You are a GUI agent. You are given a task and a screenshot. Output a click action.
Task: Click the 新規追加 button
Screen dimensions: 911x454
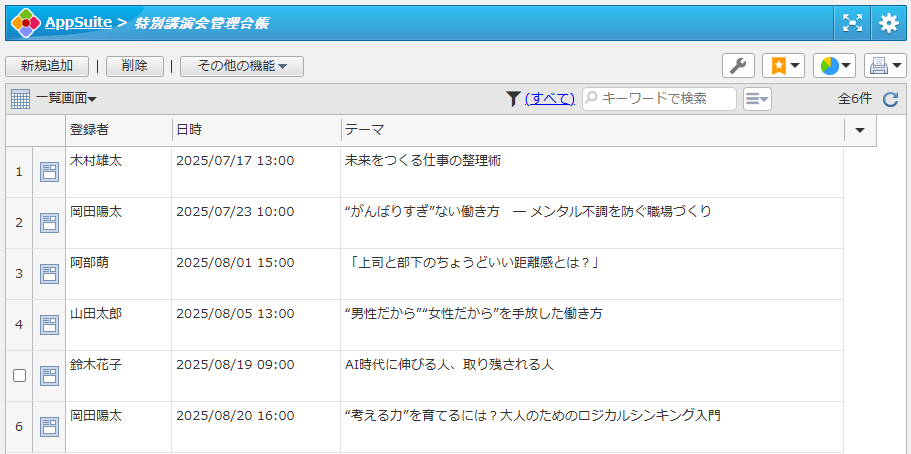47,66
